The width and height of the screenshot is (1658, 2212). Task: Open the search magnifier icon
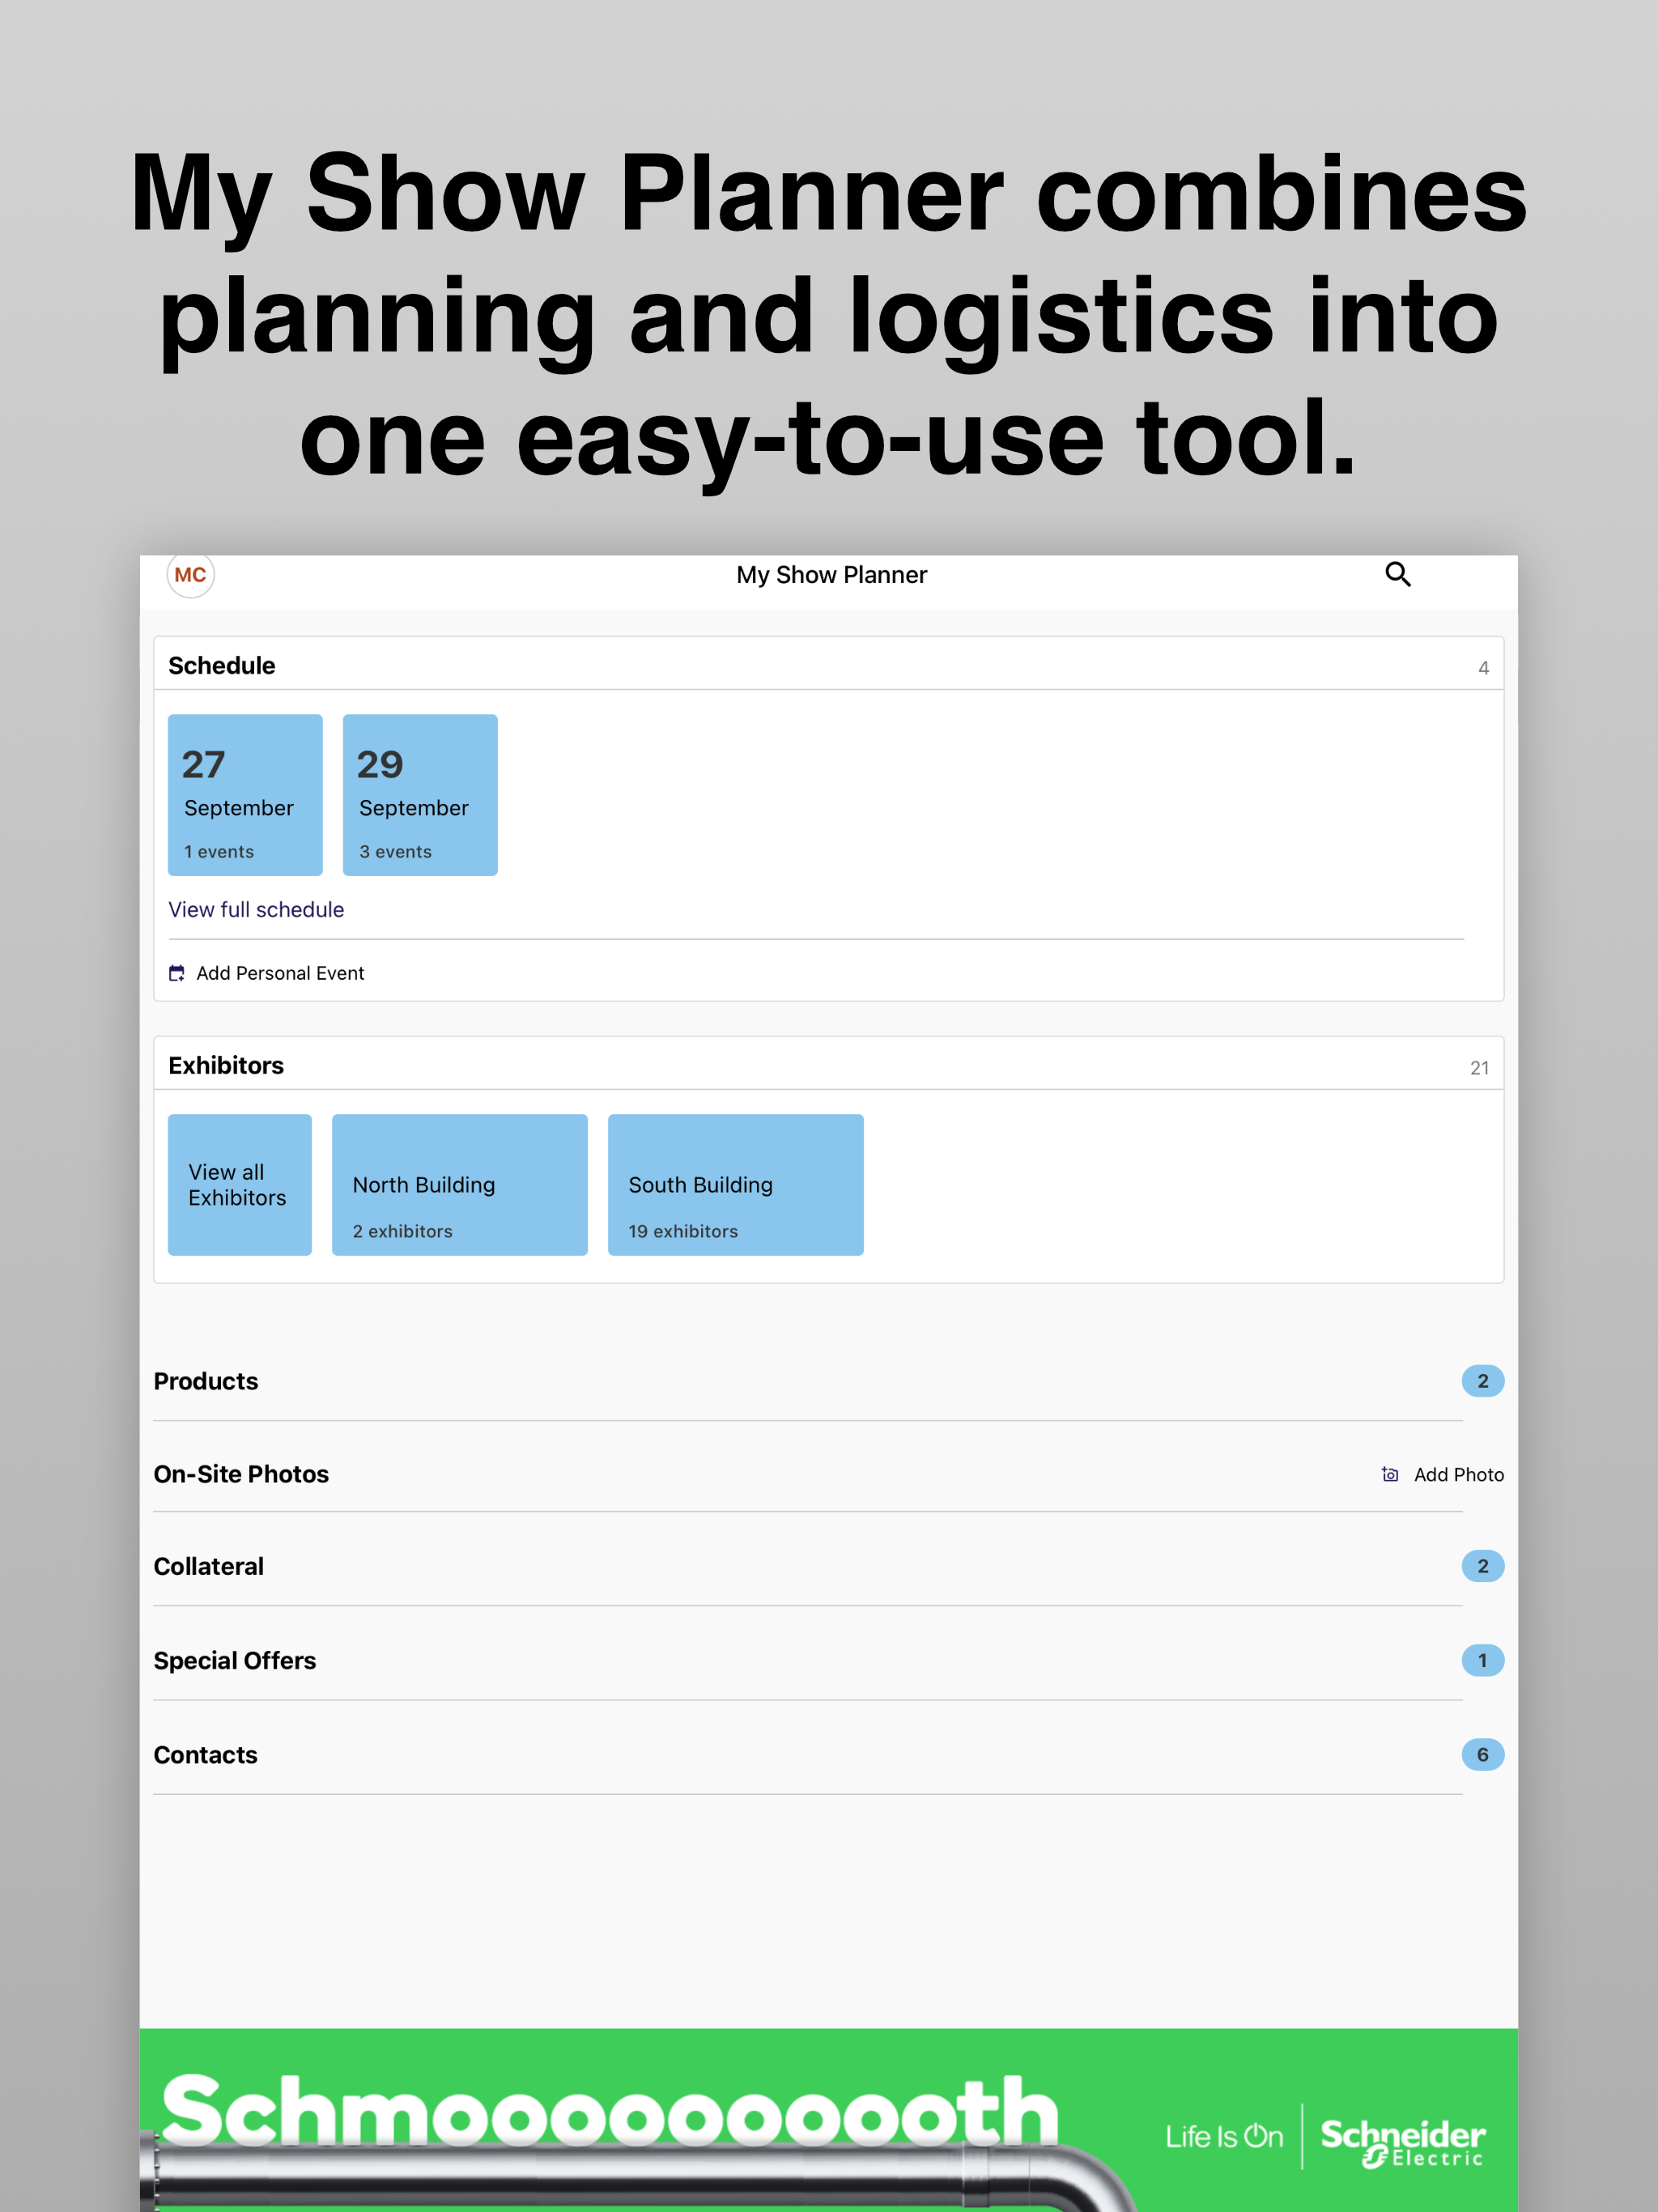click(1397, 574)
